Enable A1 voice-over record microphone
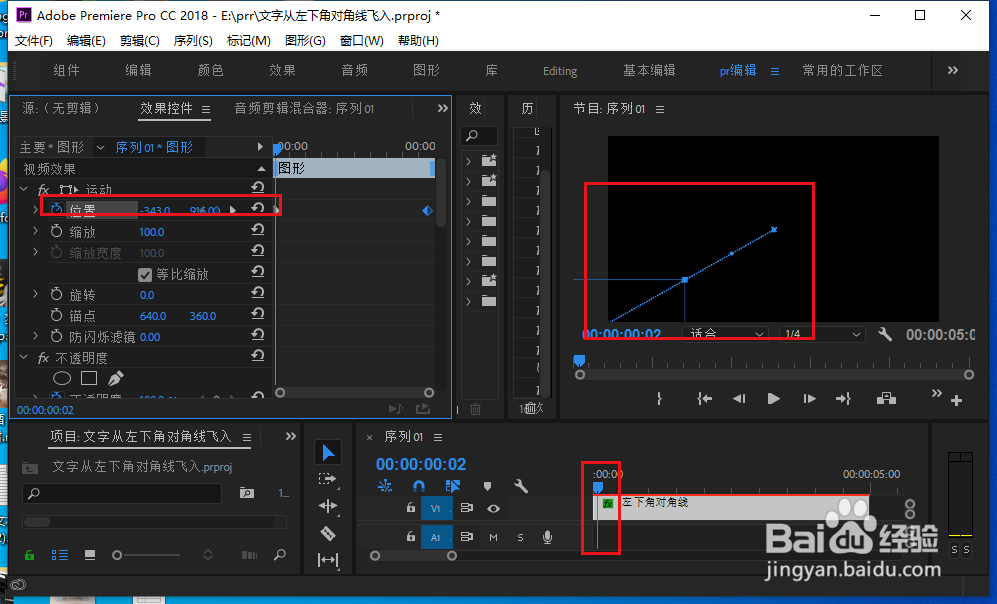Image resolution: width=997 pixels, height=604 pixels. [547, 537]
